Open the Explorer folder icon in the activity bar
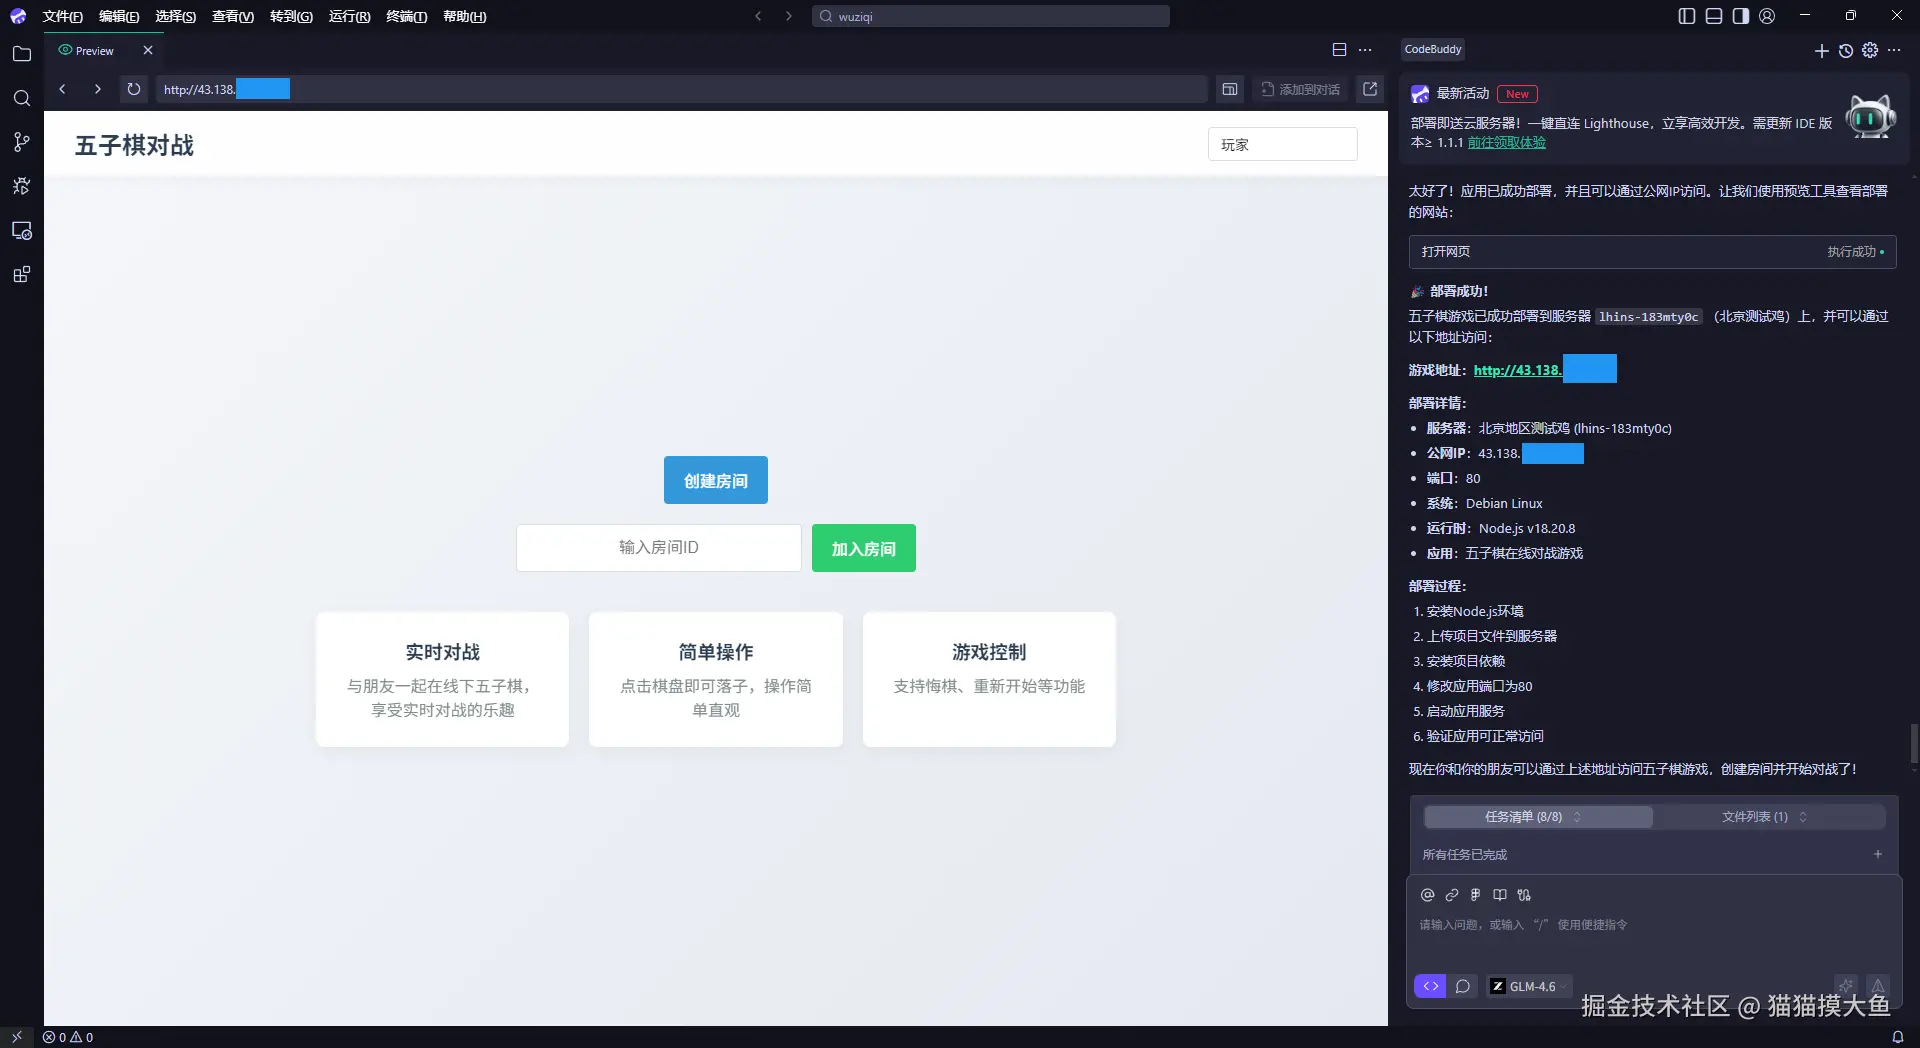The image size is (1920, 1048). click(22, 54)
